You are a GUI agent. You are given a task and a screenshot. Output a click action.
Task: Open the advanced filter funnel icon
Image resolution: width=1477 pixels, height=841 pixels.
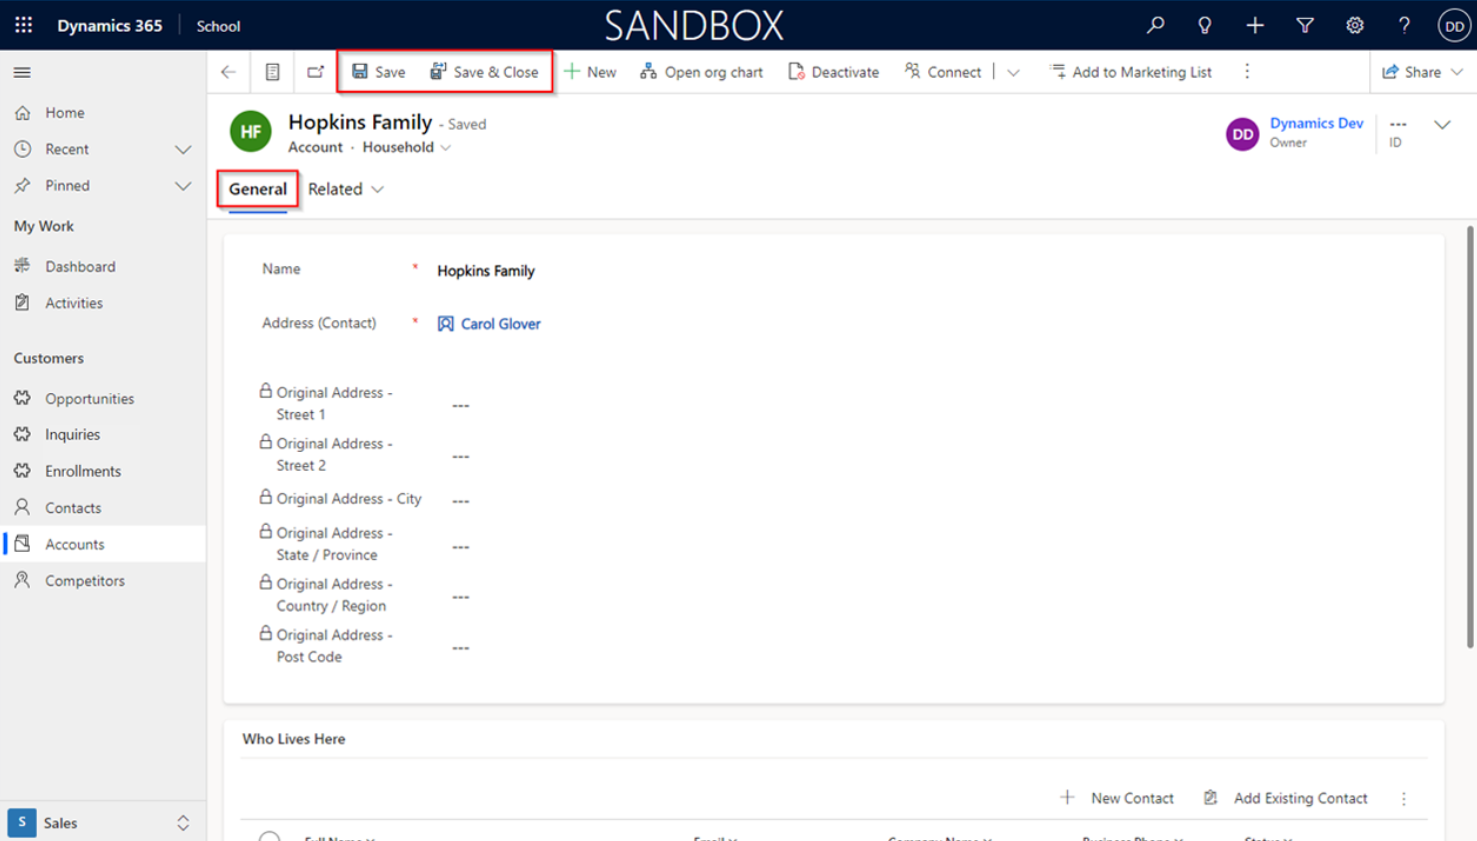tap(1304, 25)
